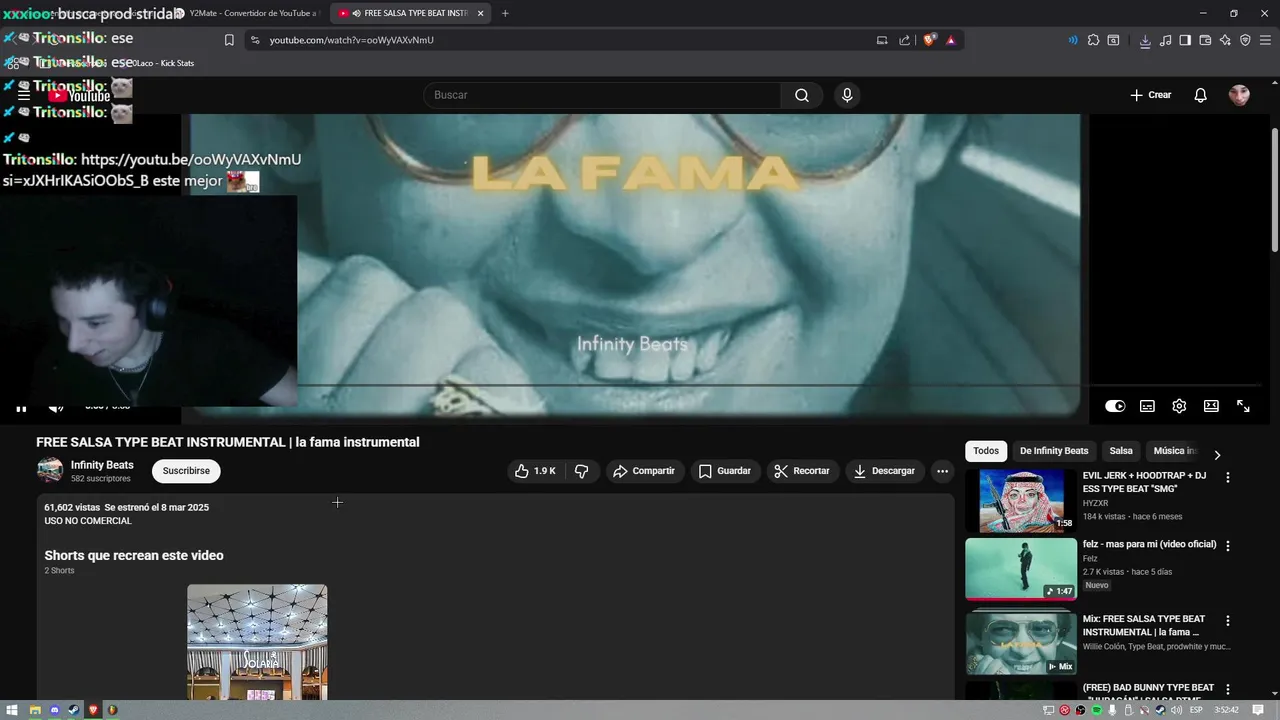Screen dimensions: 1280x720
Task: Close the FREE SALSA TYPE BEAT tab
Action: (x=480, y=13)
